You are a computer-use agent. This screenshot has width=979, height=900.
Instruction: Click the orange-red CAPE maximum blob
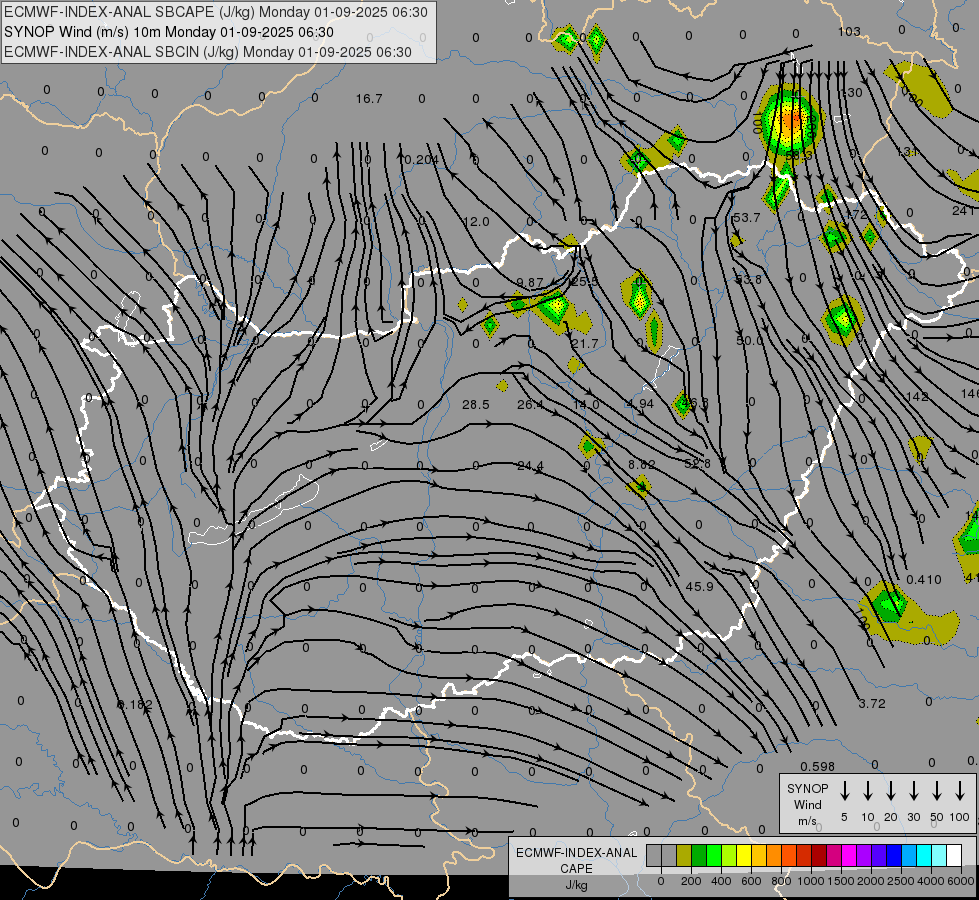point(790,121)
